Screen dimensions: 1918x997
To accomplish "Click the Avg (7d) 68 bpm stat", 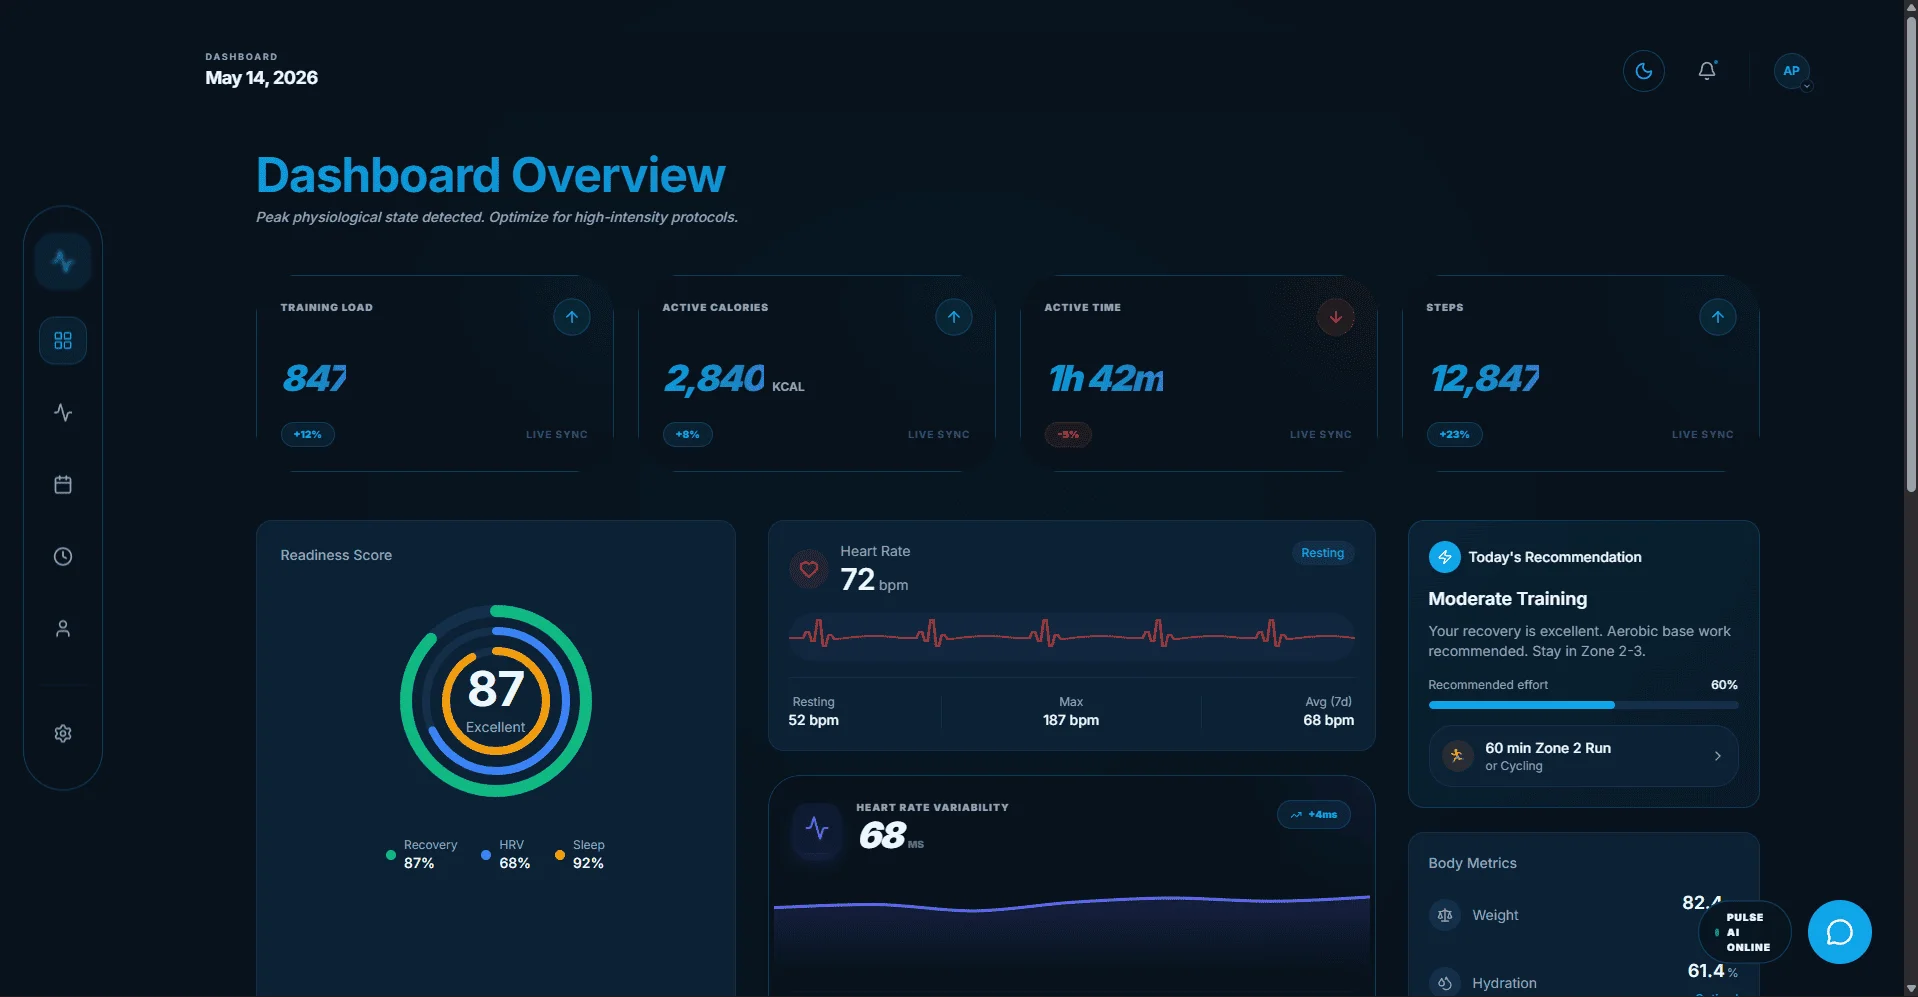I will [1328, 711].
